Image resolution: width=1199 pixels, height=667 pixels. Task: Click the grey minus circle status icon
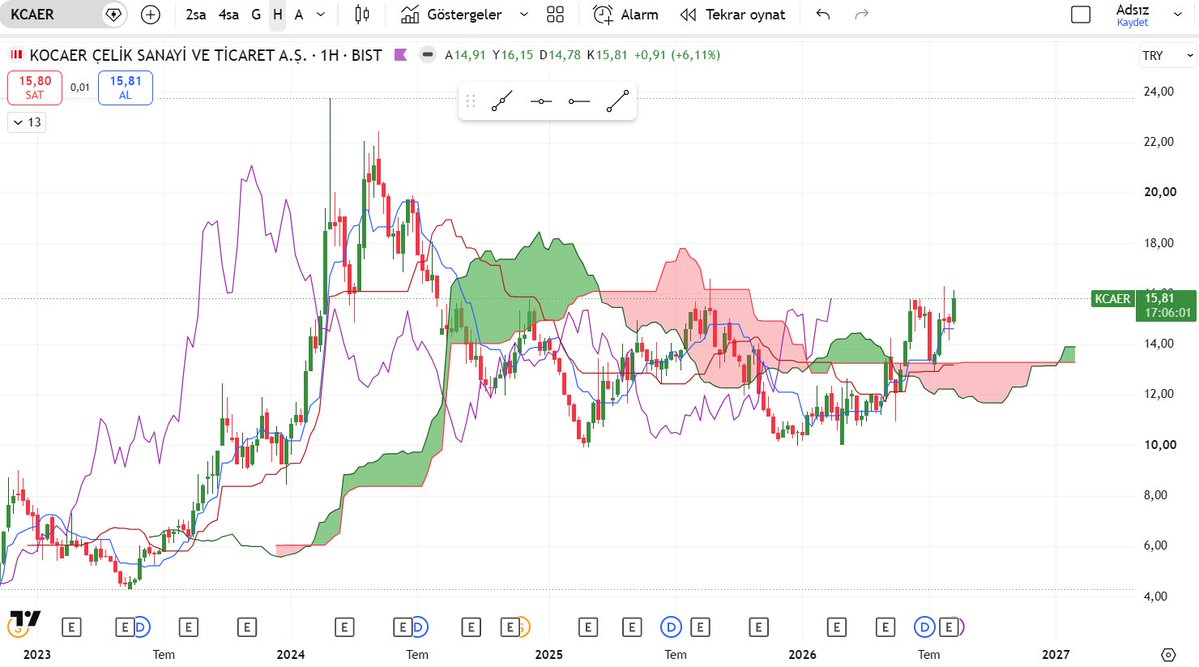(x=428, y=55)
